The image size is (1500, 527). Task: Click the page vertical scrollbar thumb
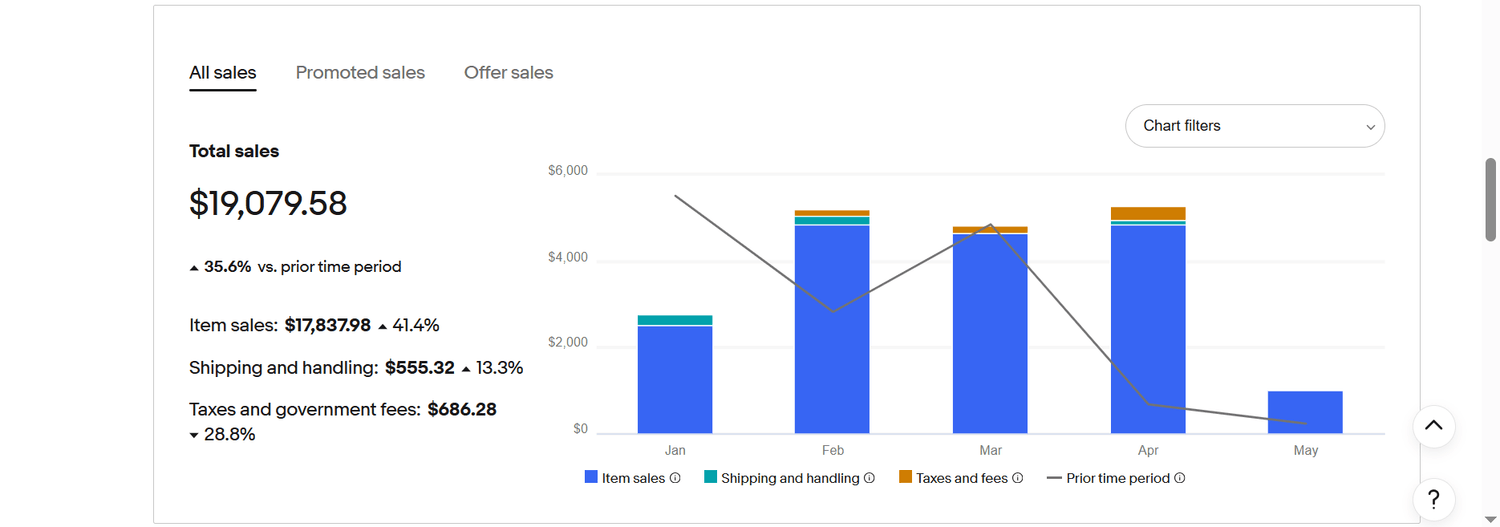click(x=1491, y=199)
